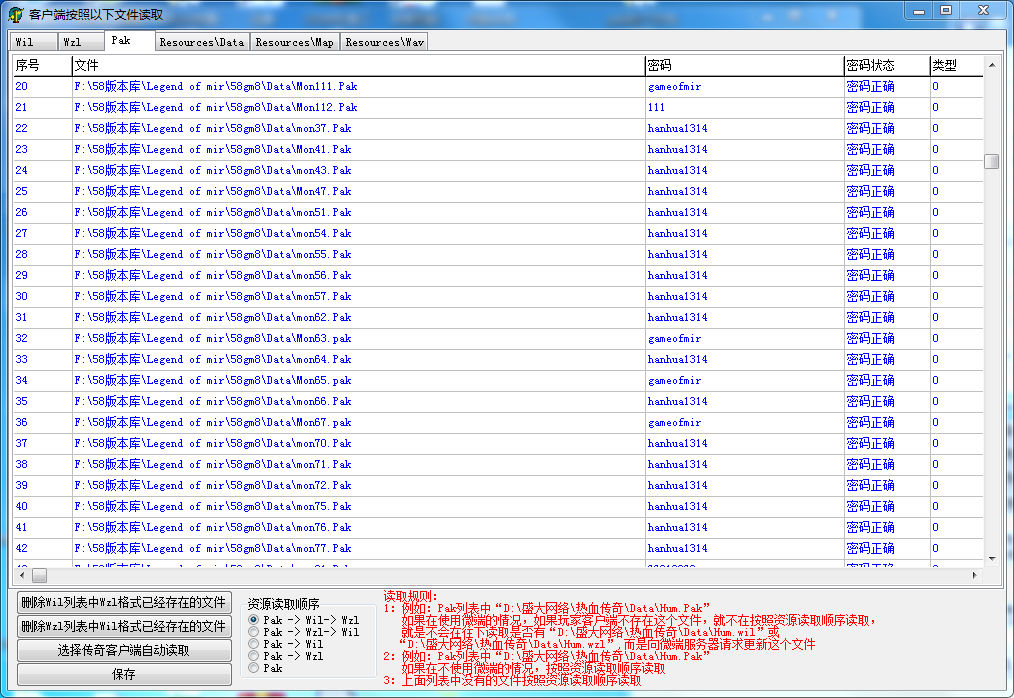Select the Mon111.Pak file row
Screen dimensions: 1014x698
(498, 86)
